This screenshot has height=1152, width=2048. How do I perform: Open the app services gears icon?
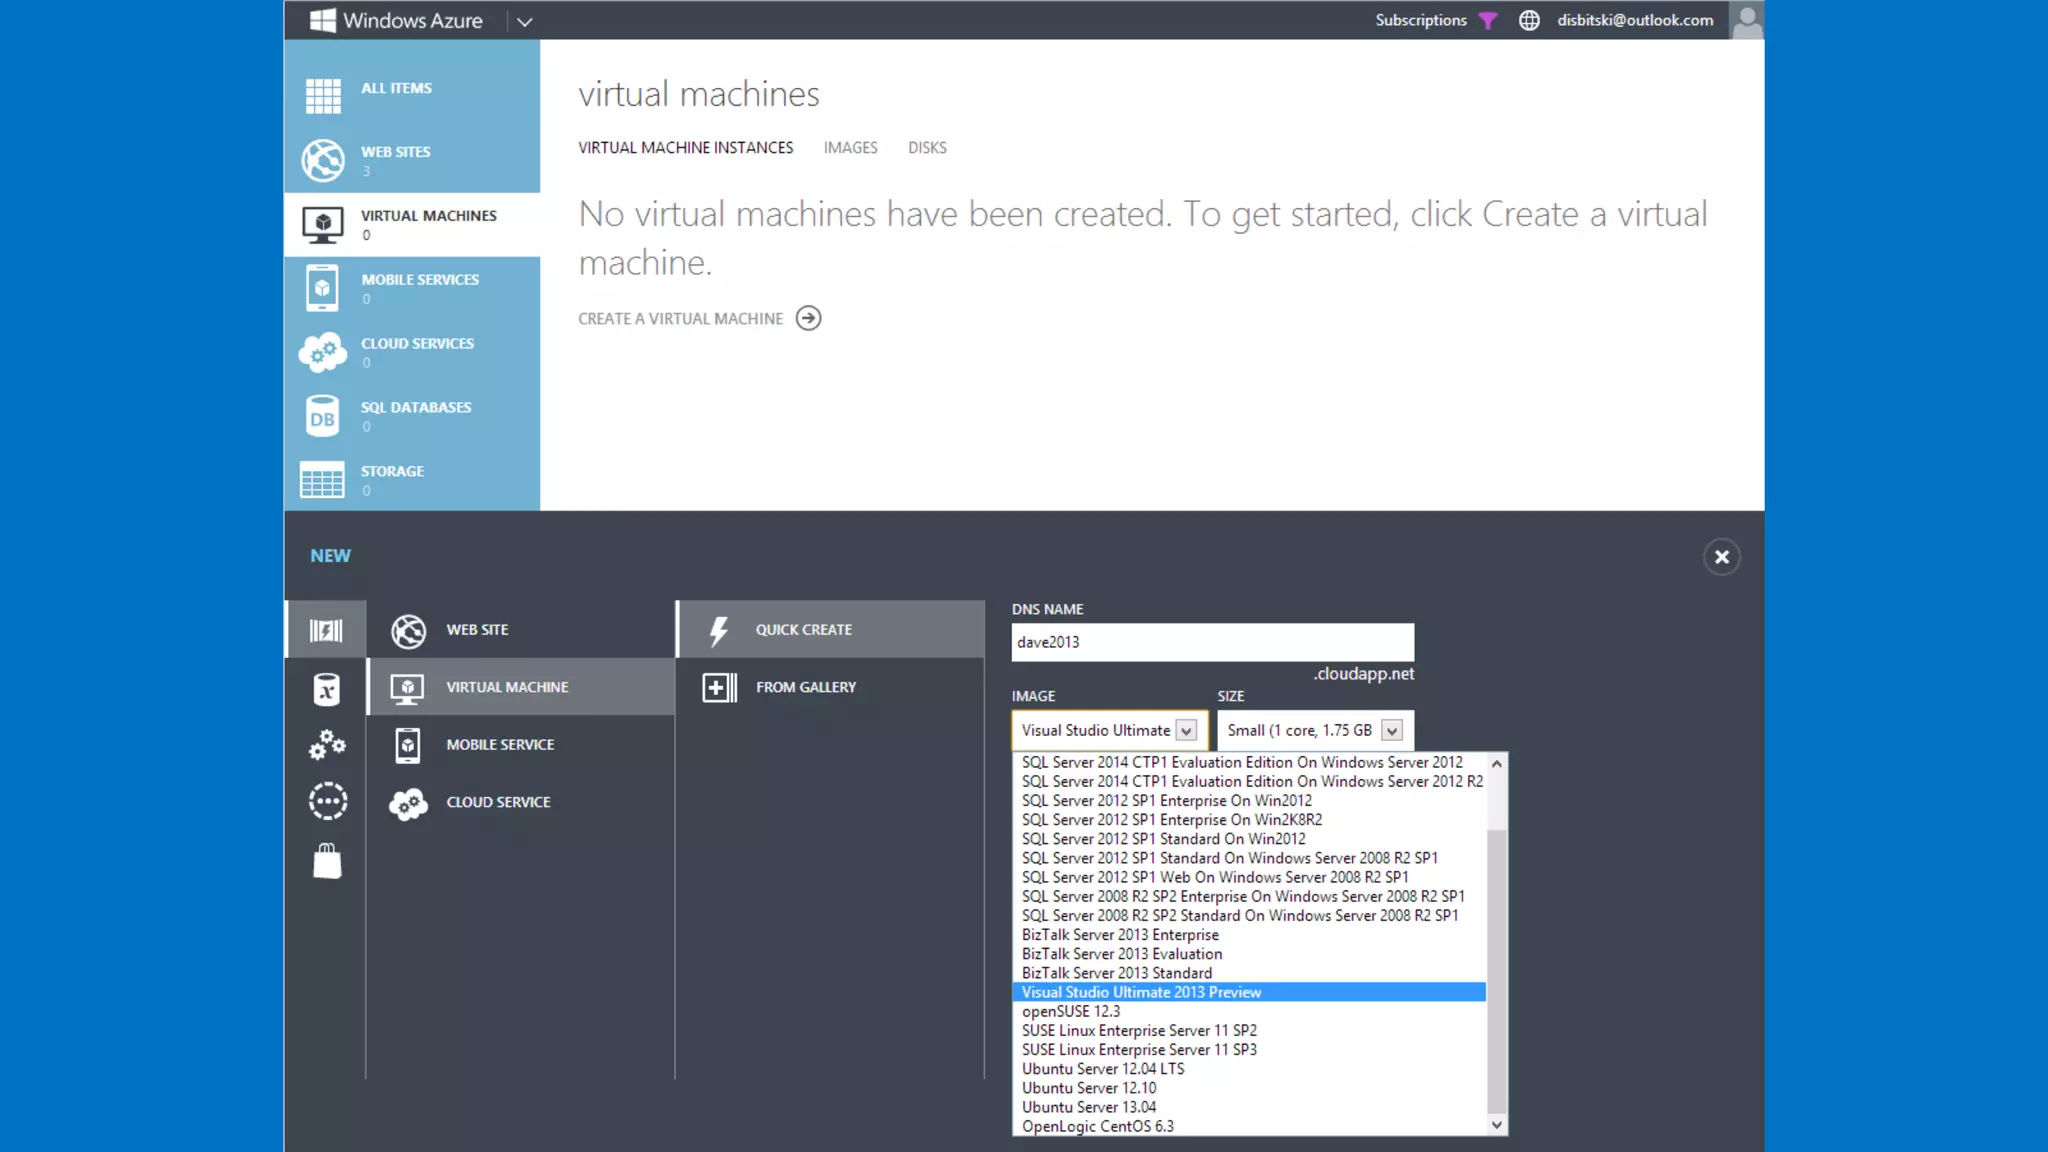pyautogui.click(x=326, y=745)
